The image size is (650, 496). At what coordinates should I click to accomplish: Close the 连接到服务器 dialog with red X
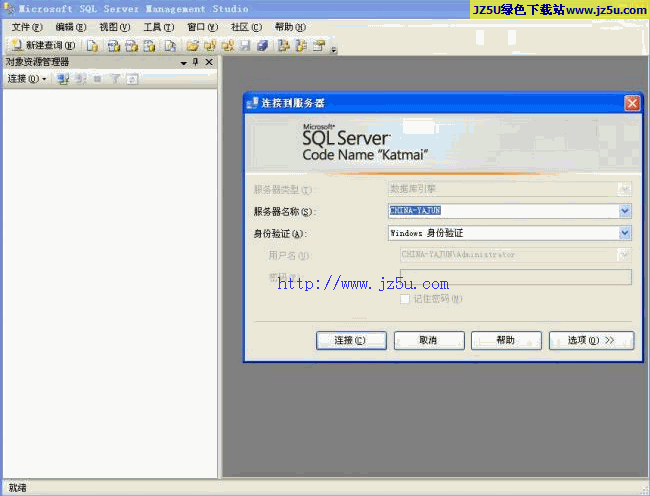coord(633,103)
